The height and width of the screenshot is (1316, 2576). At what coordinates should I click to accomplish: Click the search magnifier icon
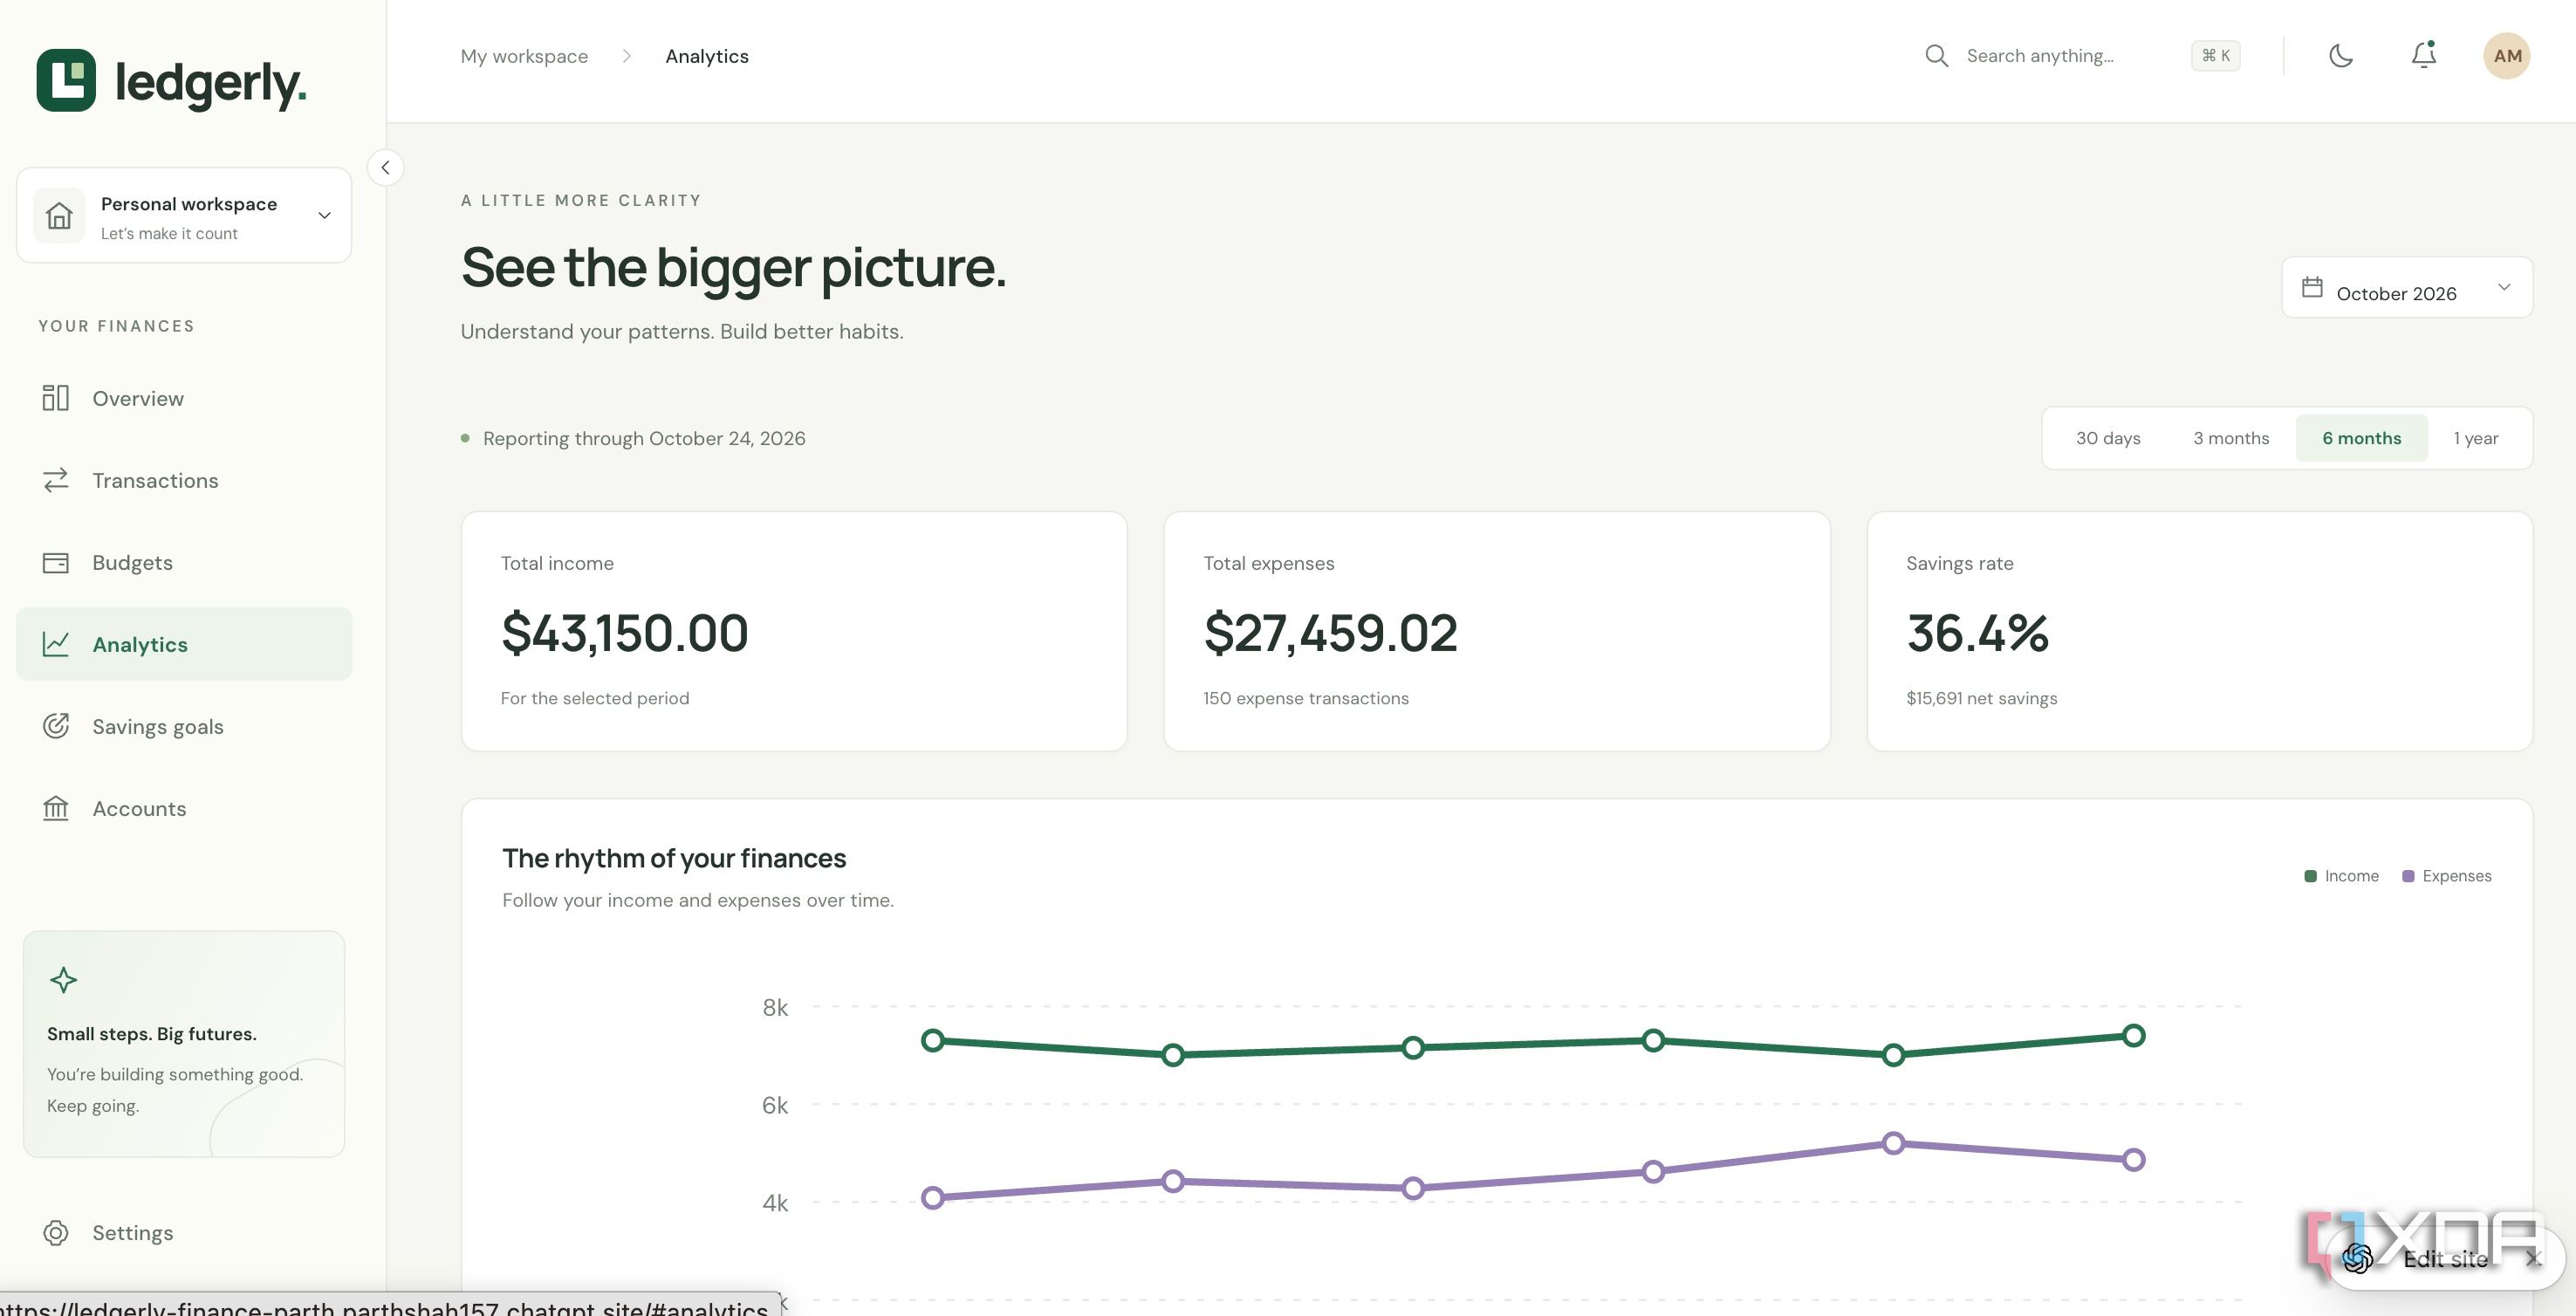(x=1936, y=56)
